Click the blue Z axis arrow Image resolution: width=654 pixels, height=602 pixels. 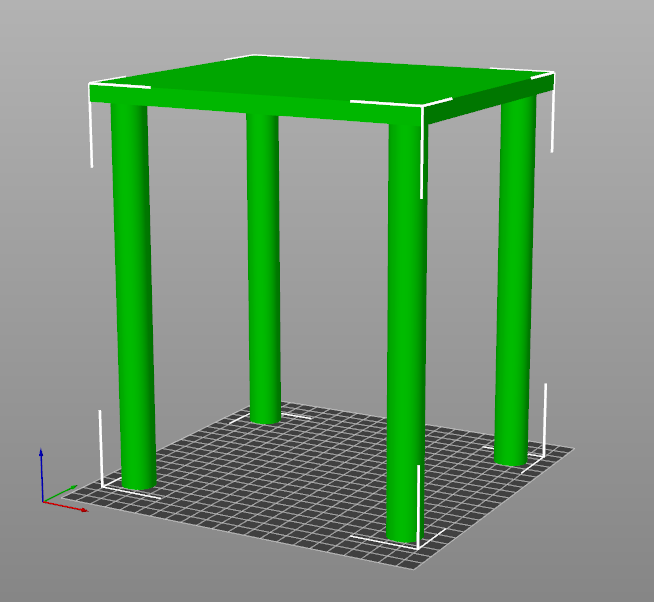point(41,475)
